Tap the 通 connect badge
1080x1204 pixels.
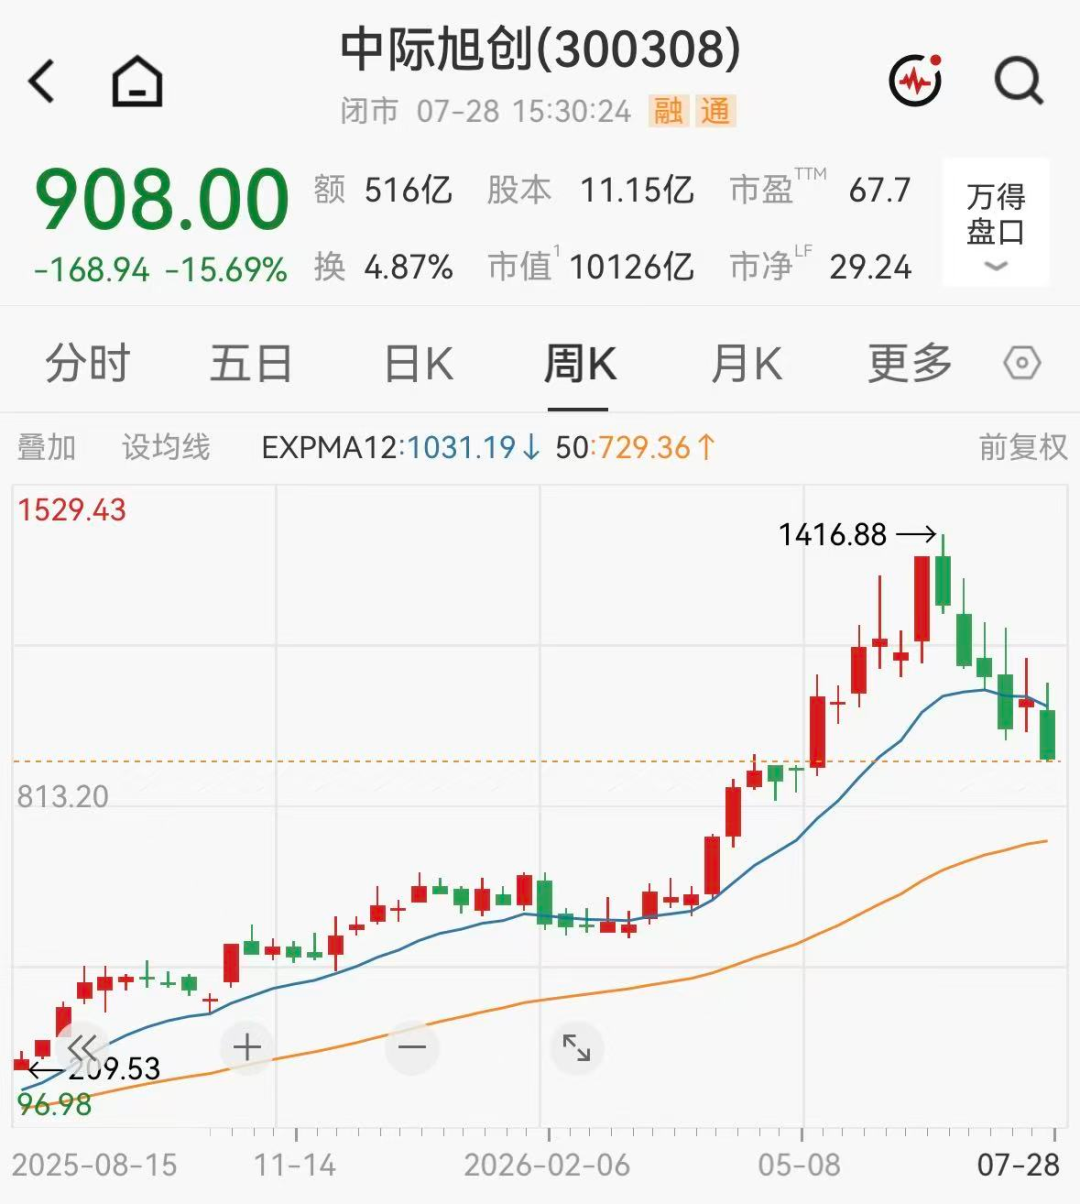716,110
